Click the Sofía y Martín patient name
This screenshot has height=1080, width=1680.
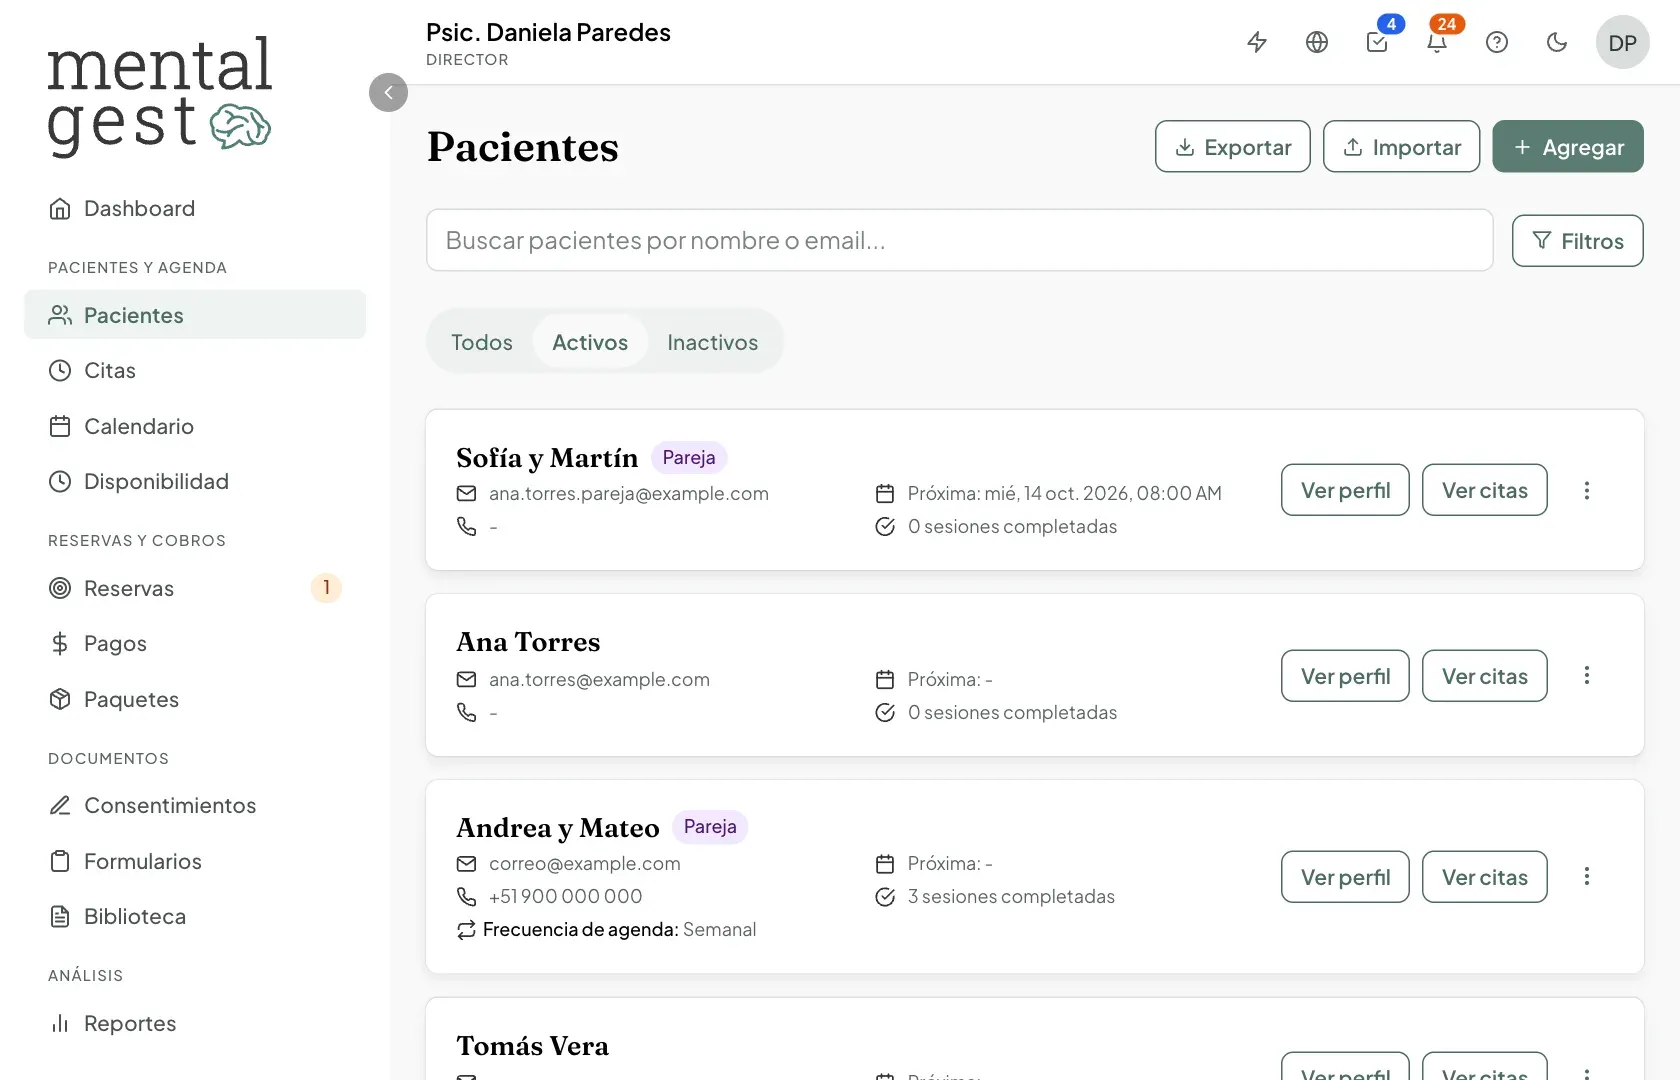coord(547,457)
